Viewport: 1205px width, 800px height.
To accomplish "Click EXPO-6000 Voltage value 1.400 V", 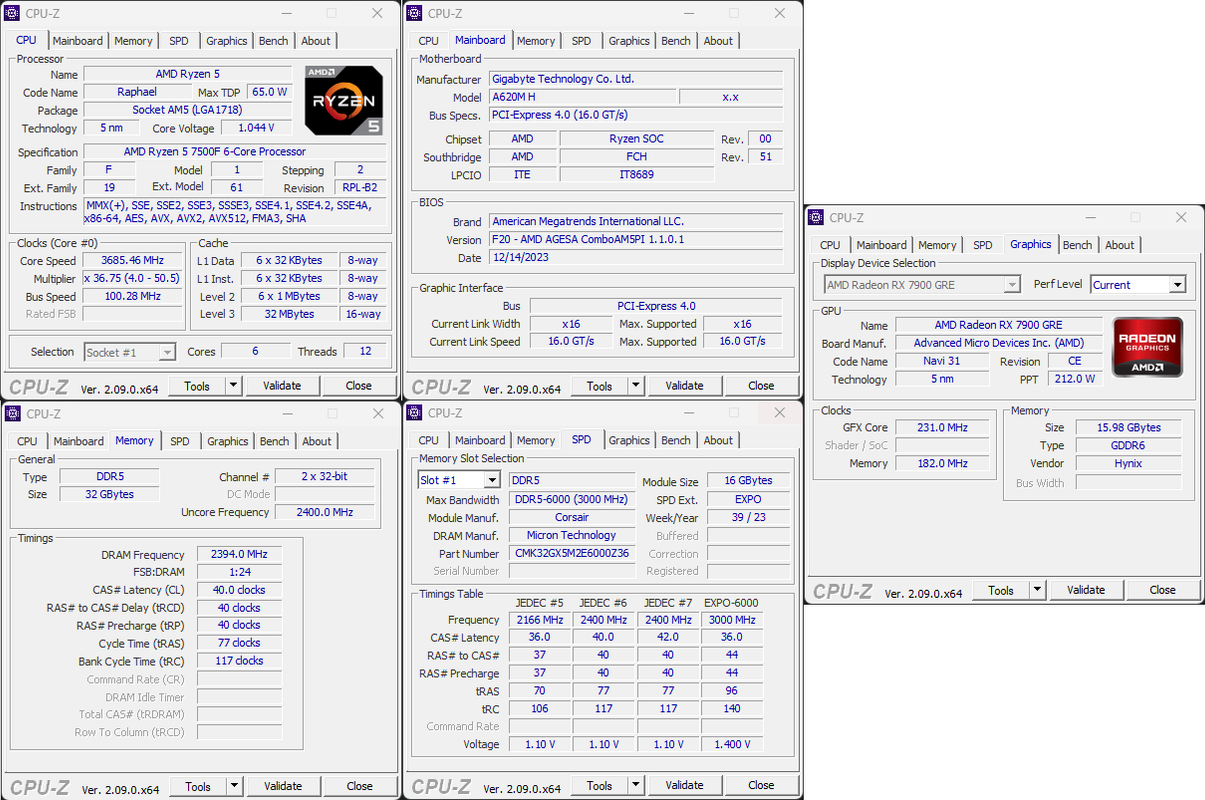I will point(732,744).
